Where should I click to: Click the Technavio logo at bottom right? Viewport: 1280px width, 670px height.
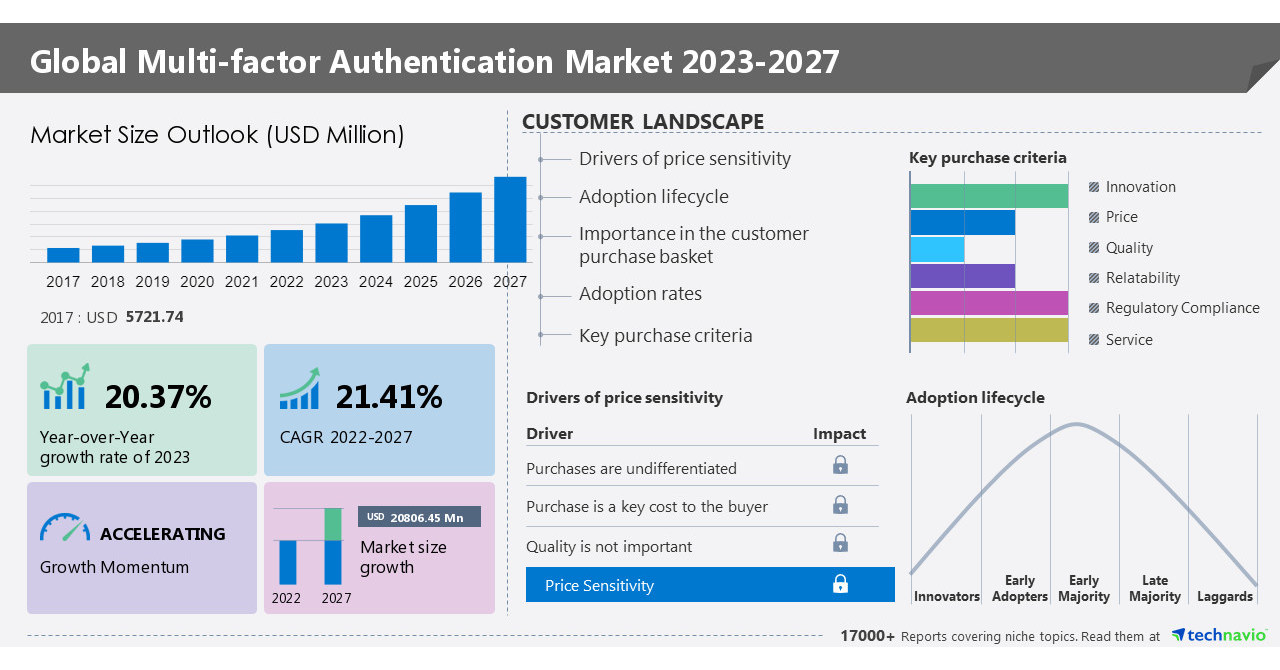coord(1219,634)
